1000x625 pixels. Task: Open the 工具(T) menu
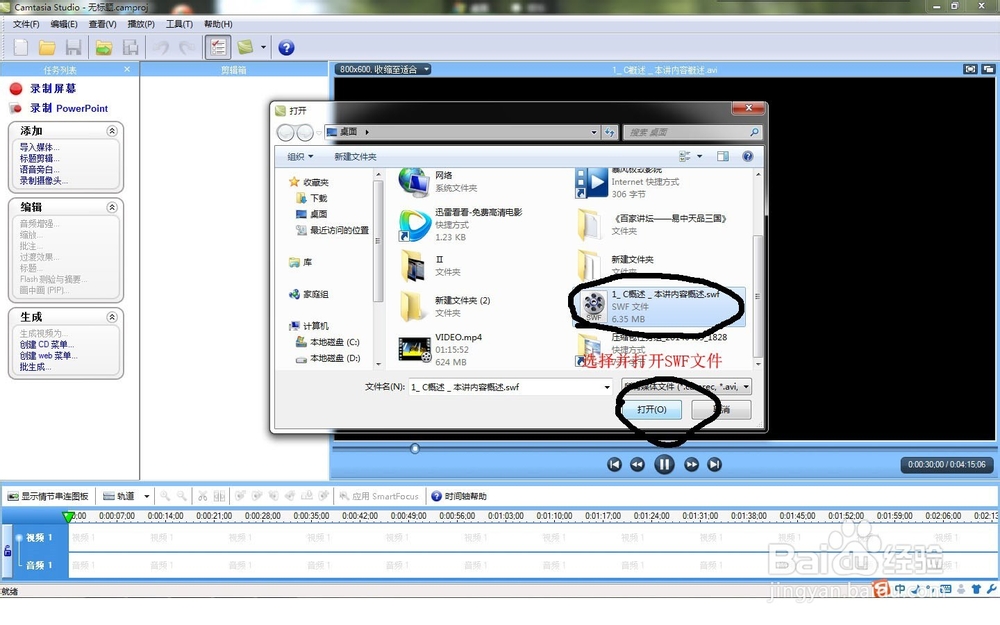(179, 24)
